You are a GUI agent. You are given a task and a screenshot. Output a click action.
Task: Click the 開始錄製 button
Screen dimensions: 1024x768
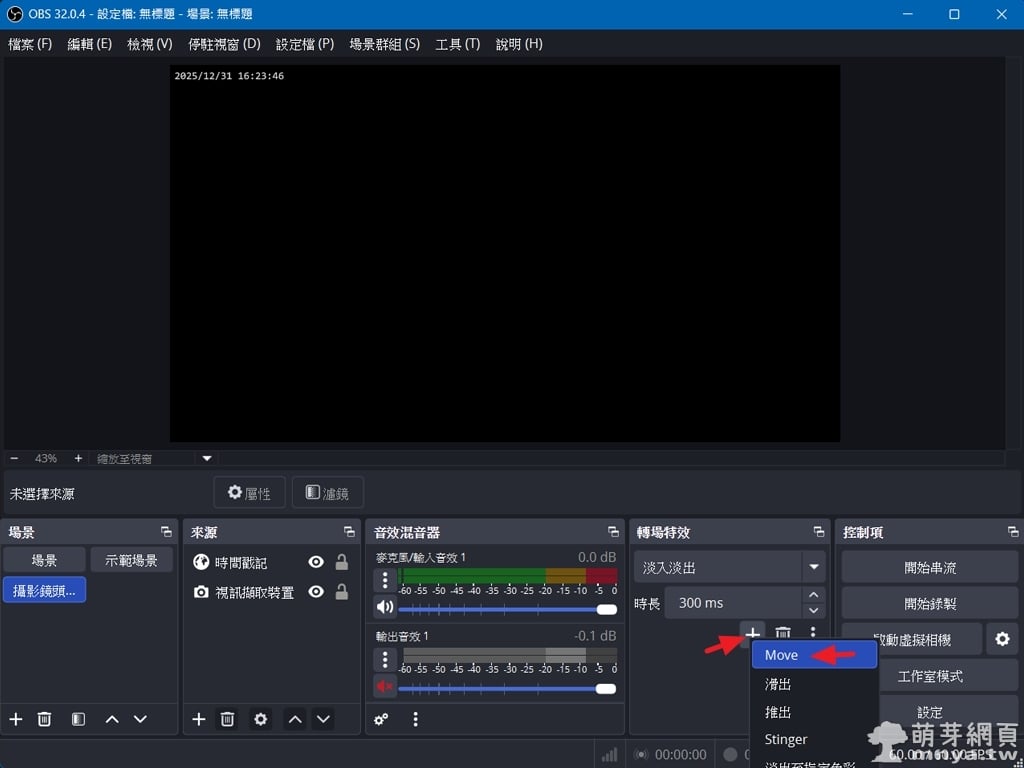coord(929,603)
